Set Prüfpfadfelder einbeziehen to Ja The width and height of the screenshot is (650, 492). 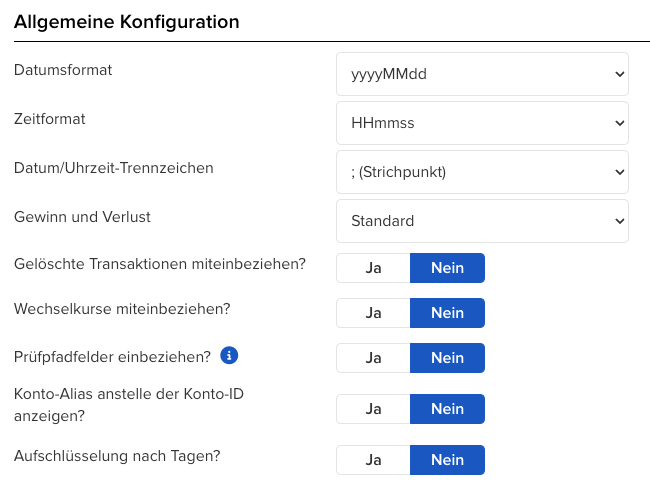373,358
